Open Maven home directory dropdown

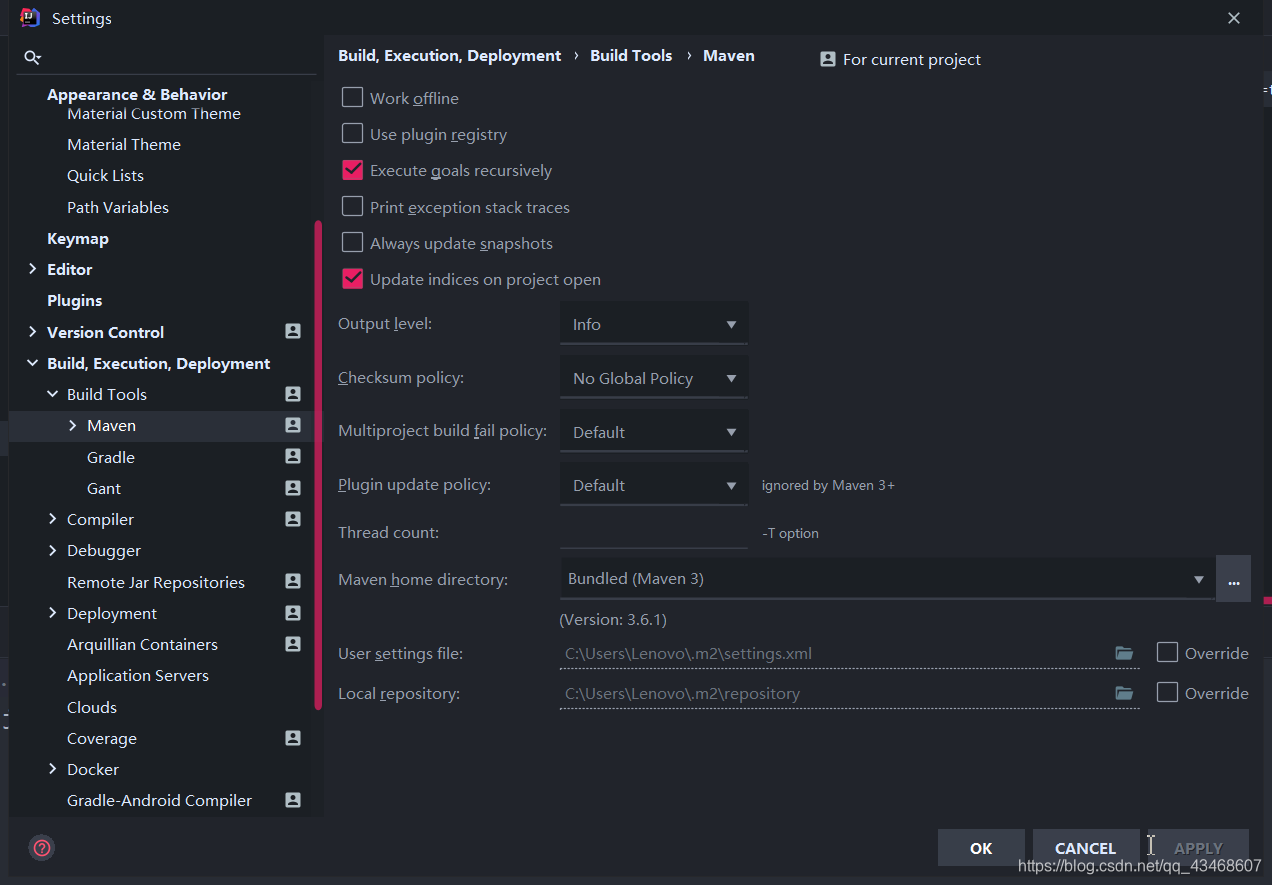[886, 579]
